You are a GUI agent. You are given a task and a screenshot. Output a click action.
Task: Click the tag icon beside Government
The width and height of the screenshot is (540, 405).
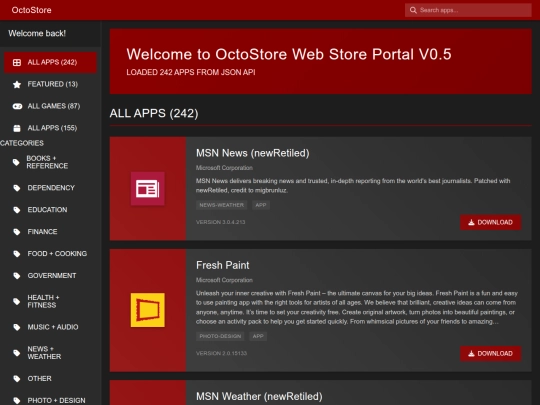pos(17,276)
